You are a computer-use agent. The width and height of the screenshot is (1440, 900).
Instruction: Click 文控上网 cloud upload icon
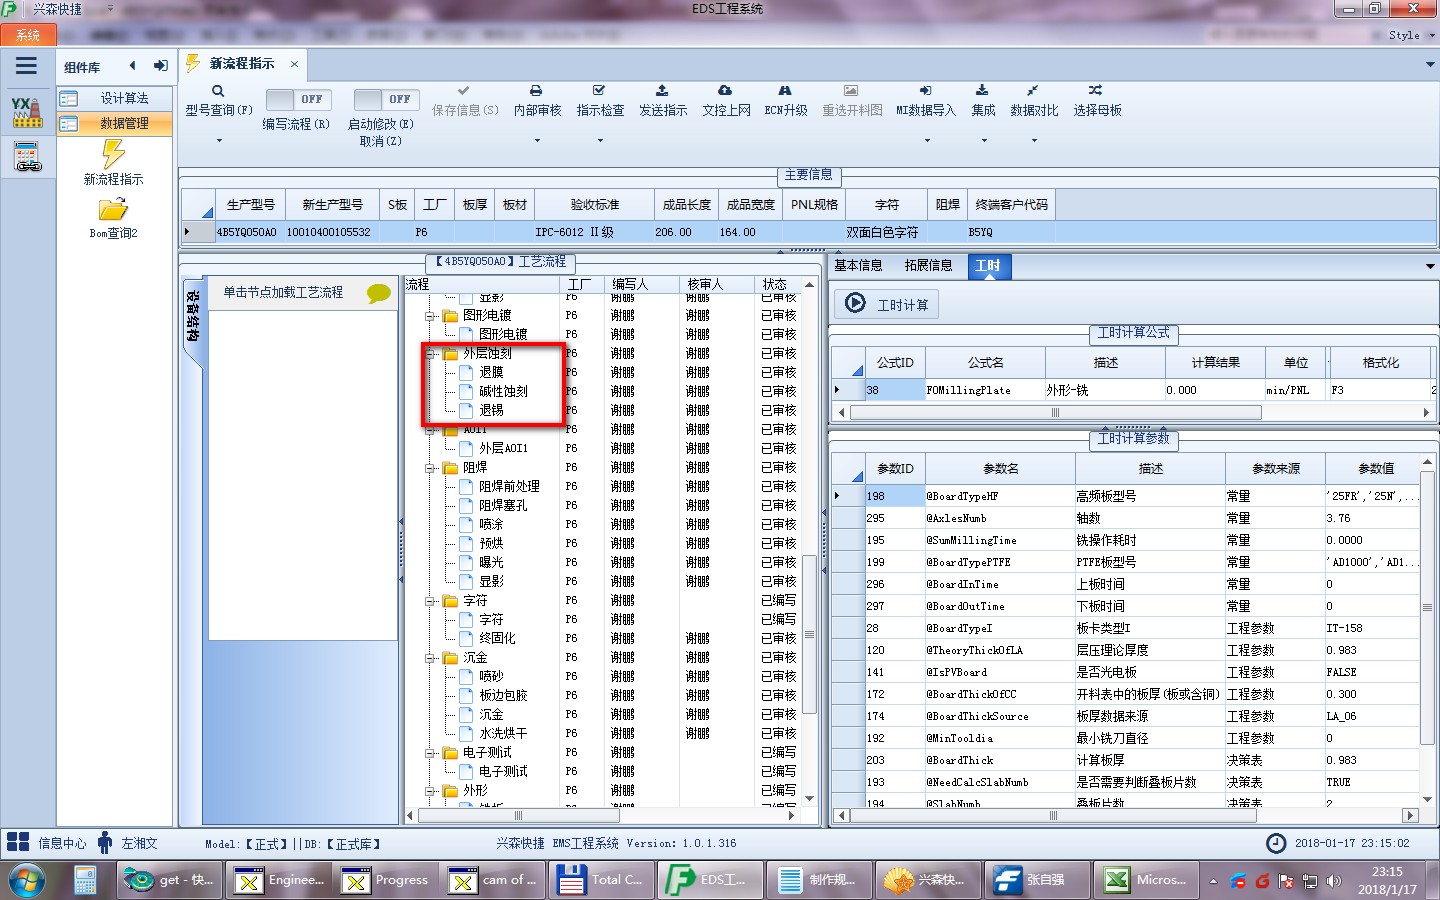pos(725,90)
